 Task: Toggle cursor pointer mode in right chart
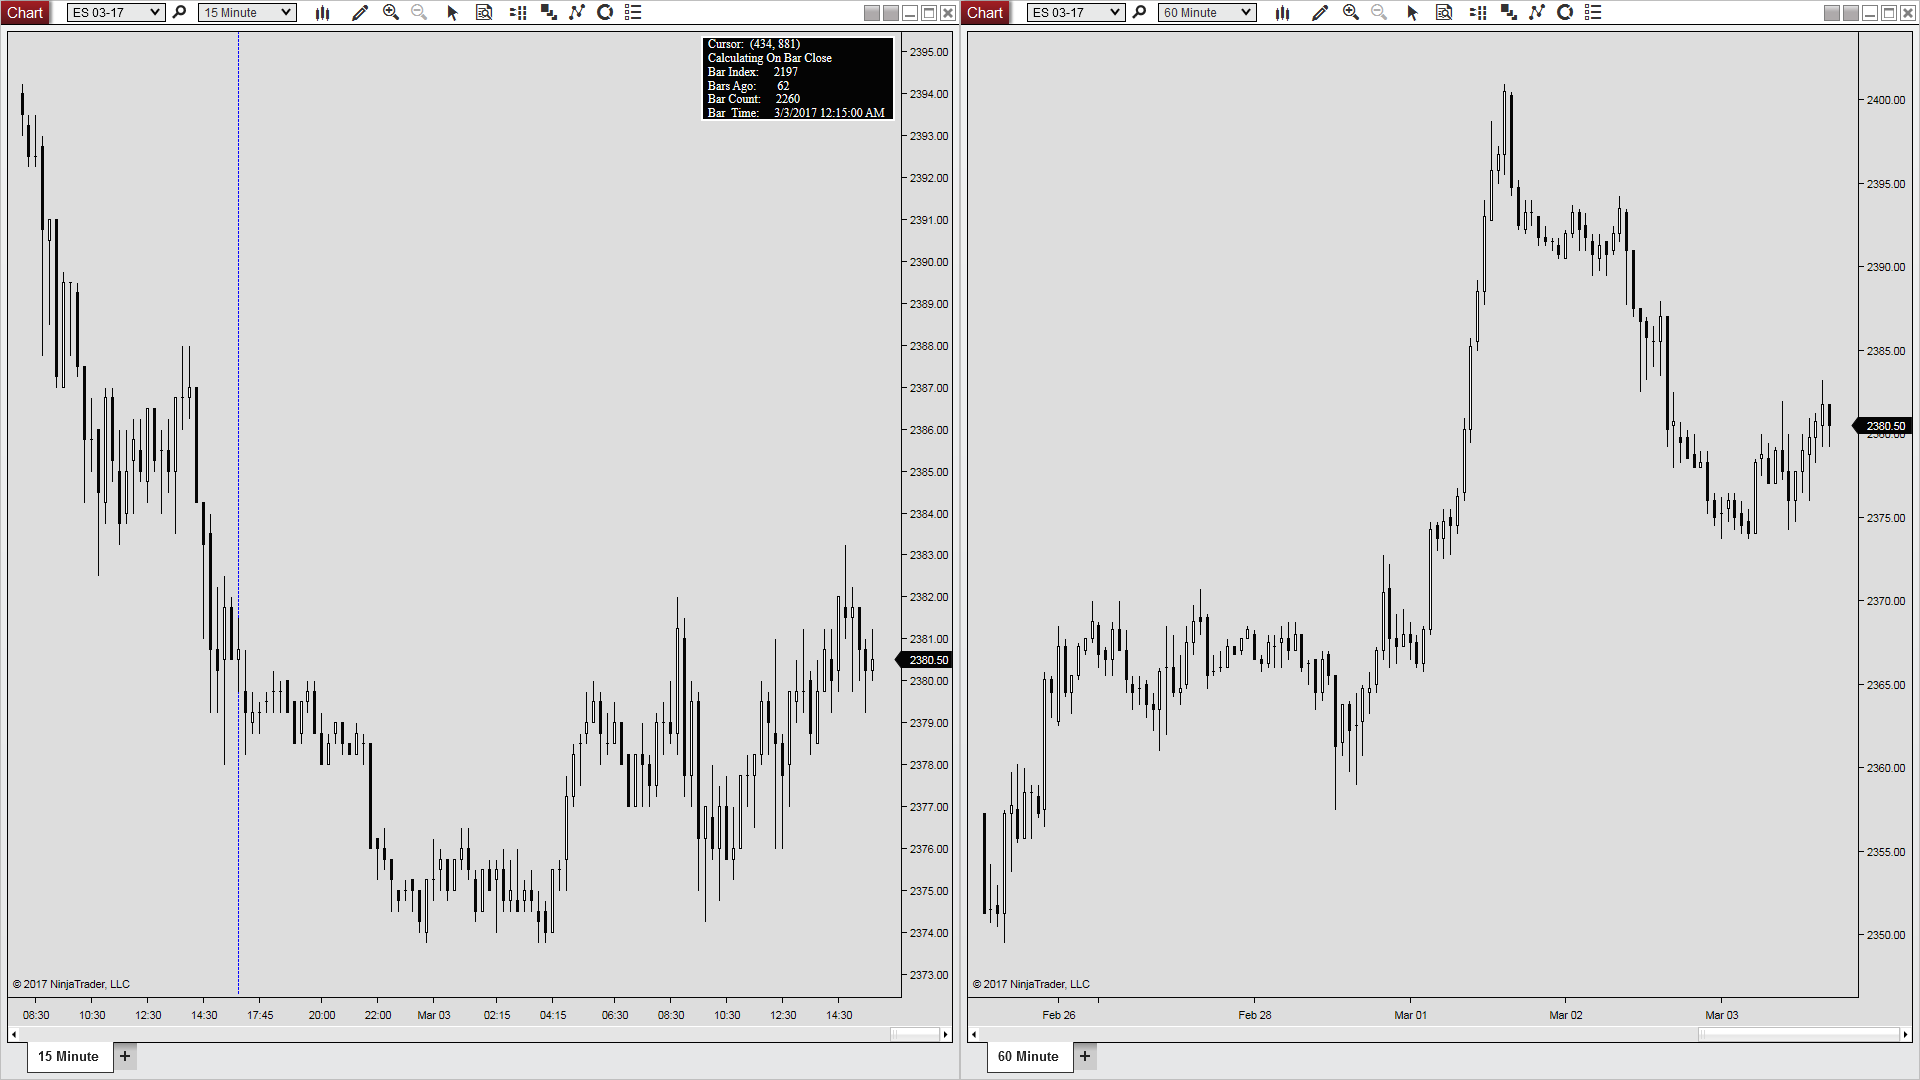[x=1412, y=13]
